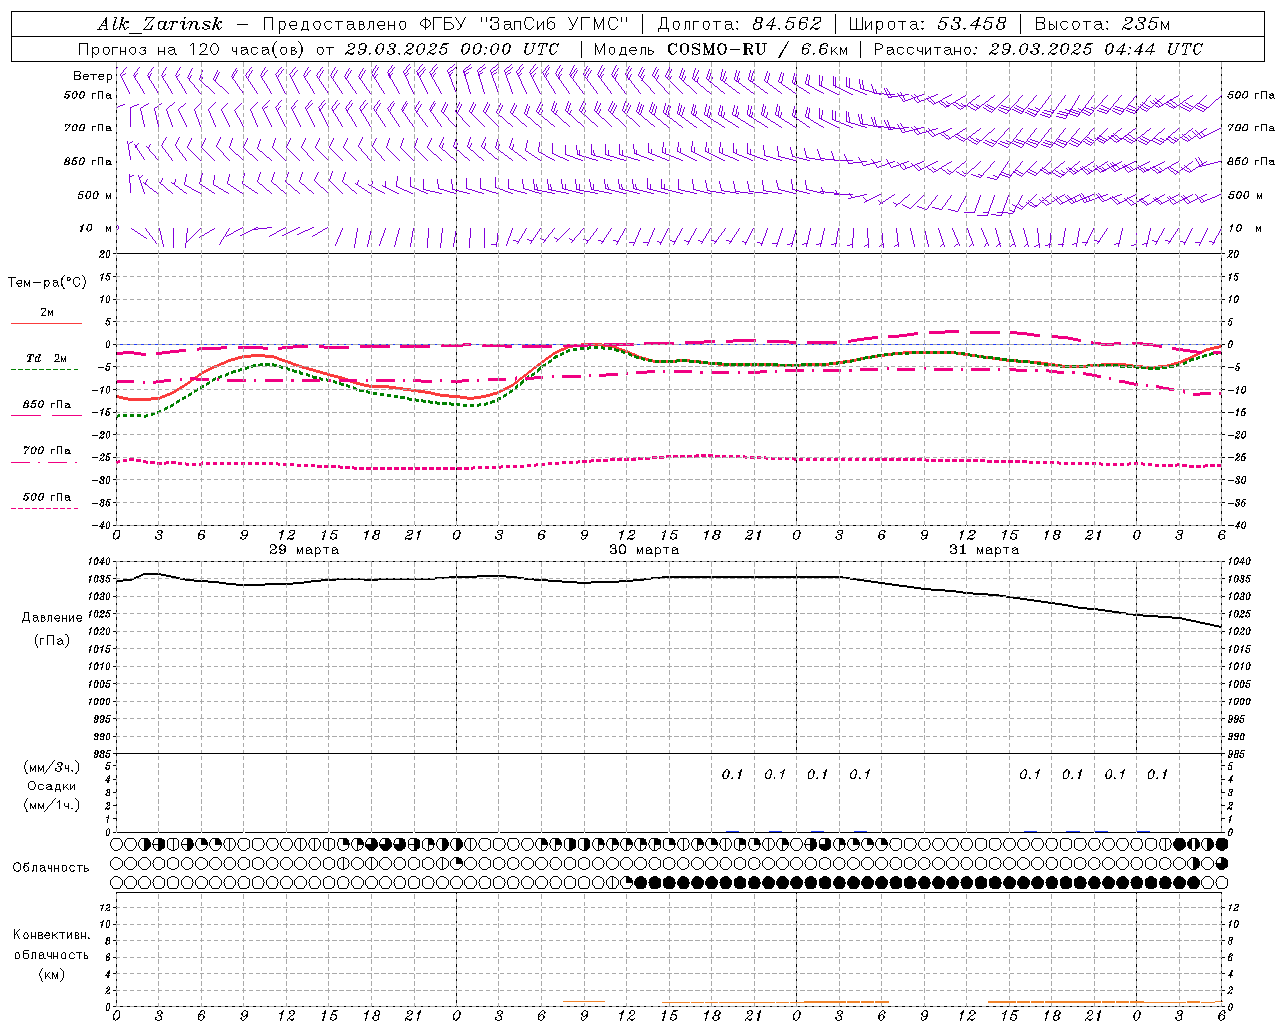This screenshot has height=1024, width=1280.
Task: Click the Модель COSMO-RU / 6.6км label
Action: [720, 49]
